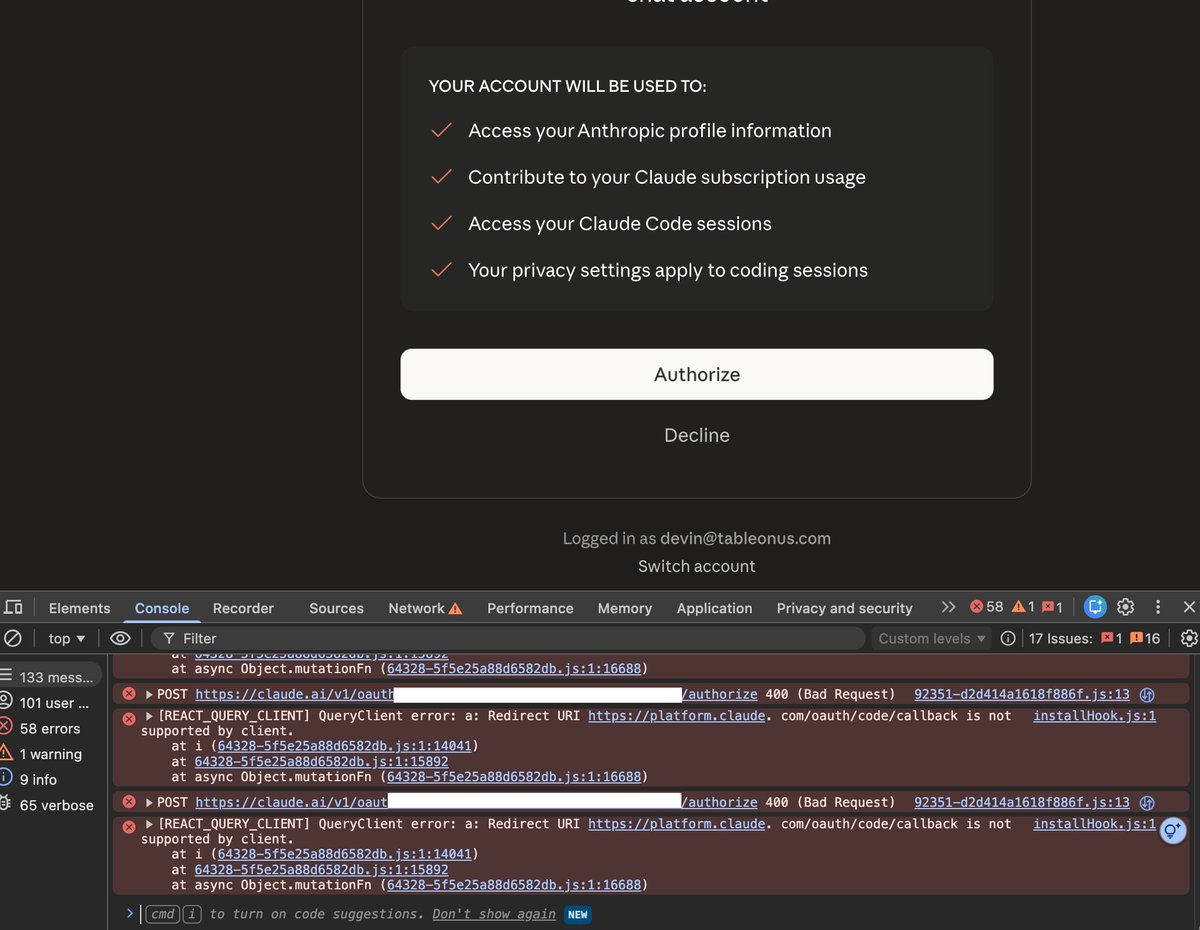Select the 133 messages sidebar filter
Viewport: 1200px width, 930px height.
tap(51, 677)
